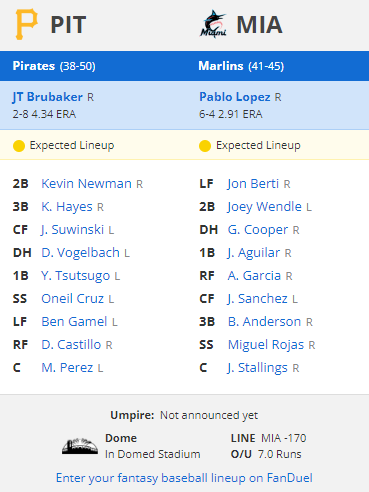Select Kevin Newman in Pirates lineup

86,184
